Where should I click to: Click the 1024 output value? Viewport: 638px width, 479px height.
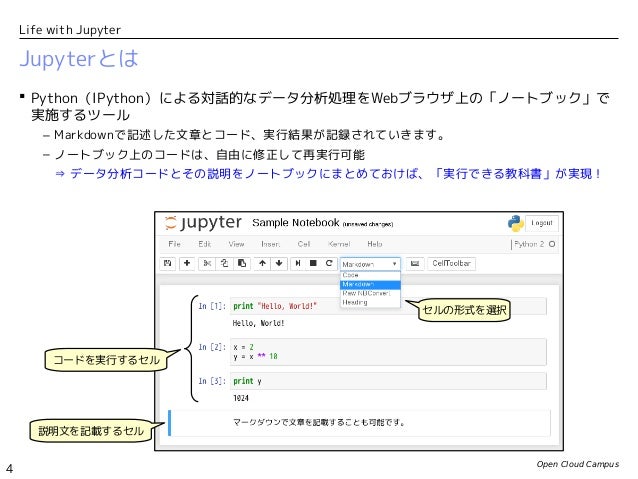(241, 398)
